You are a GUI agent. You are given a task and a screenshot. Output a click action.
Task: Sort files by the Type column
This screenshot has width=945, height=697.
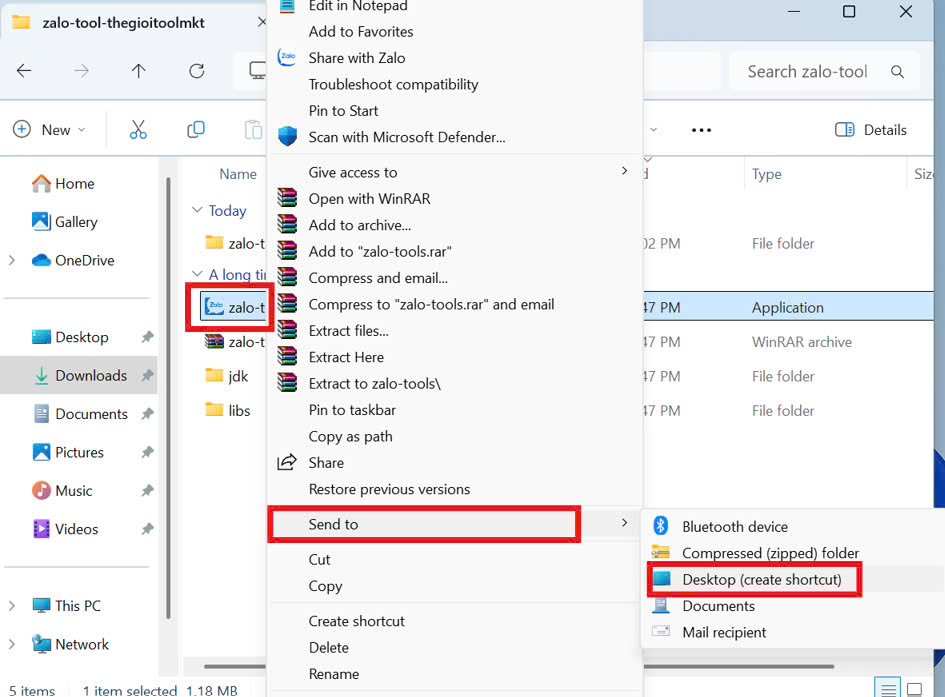(767, 174)
